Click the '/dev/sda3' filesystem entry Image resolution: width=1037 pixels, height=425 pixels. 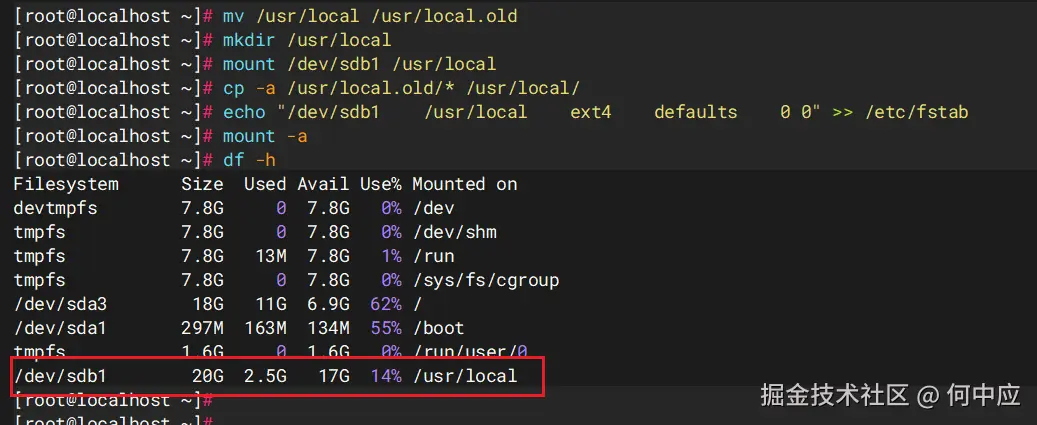click(x=60, y=304)
